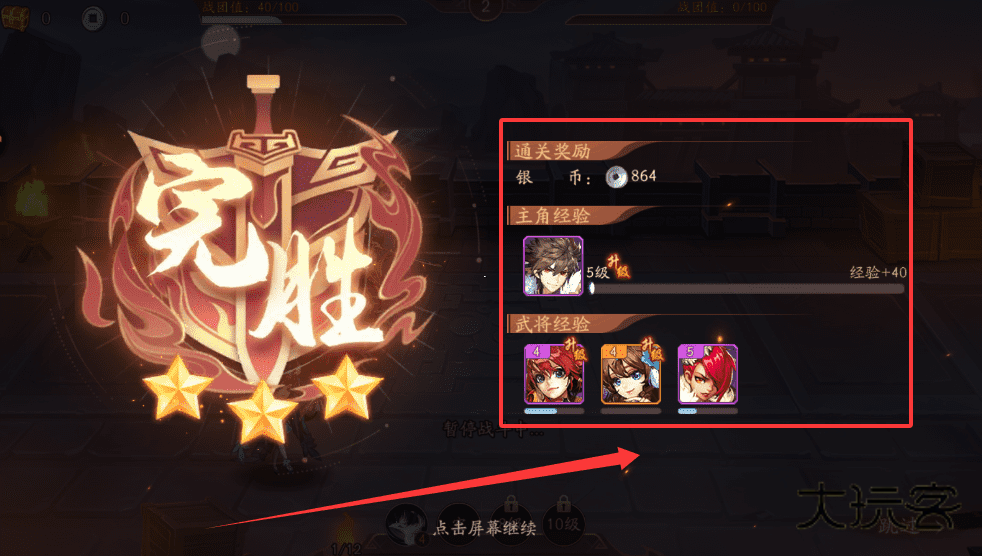Image resolution: width=982 pixels, height=556 pixels.
Task: Click the round number 2 badge
Action: [x=485, y=8]
